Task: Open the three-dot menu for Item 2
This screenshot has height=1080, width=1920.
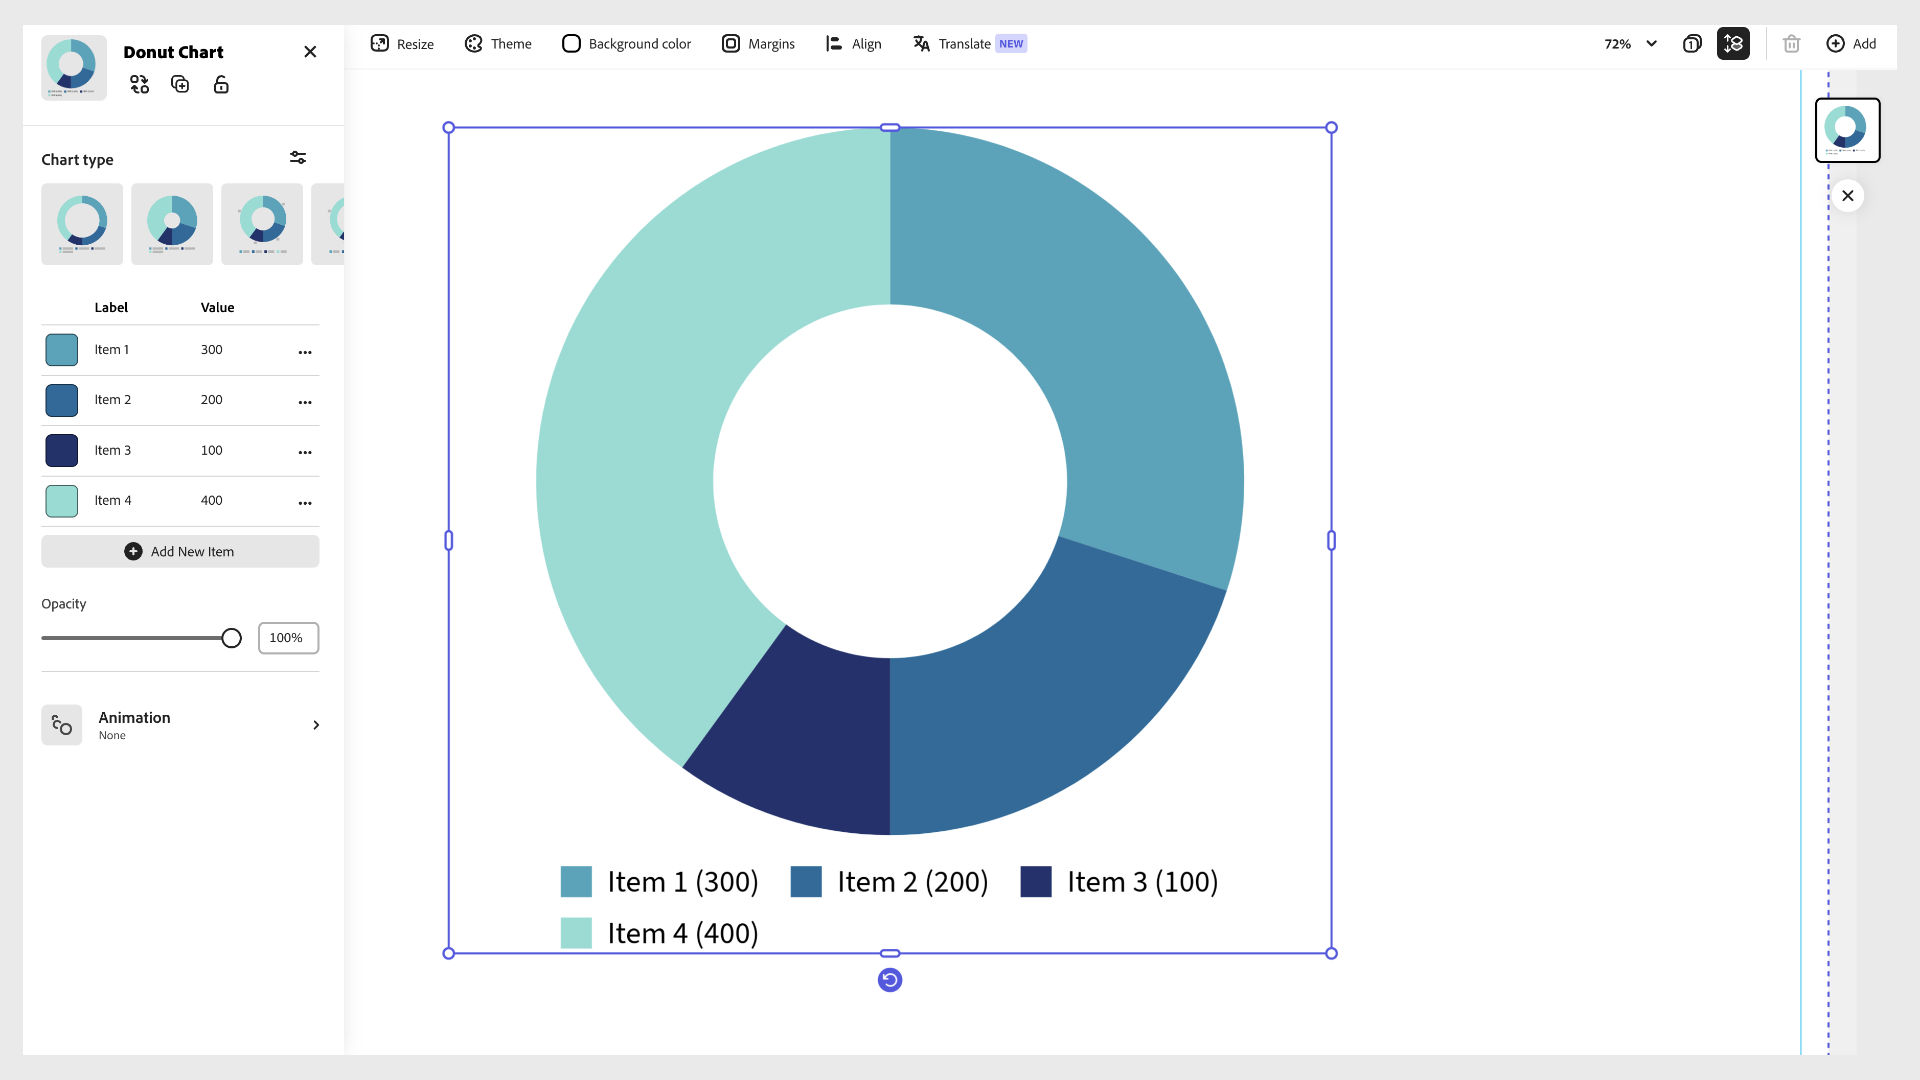Action: click(305, 402)
